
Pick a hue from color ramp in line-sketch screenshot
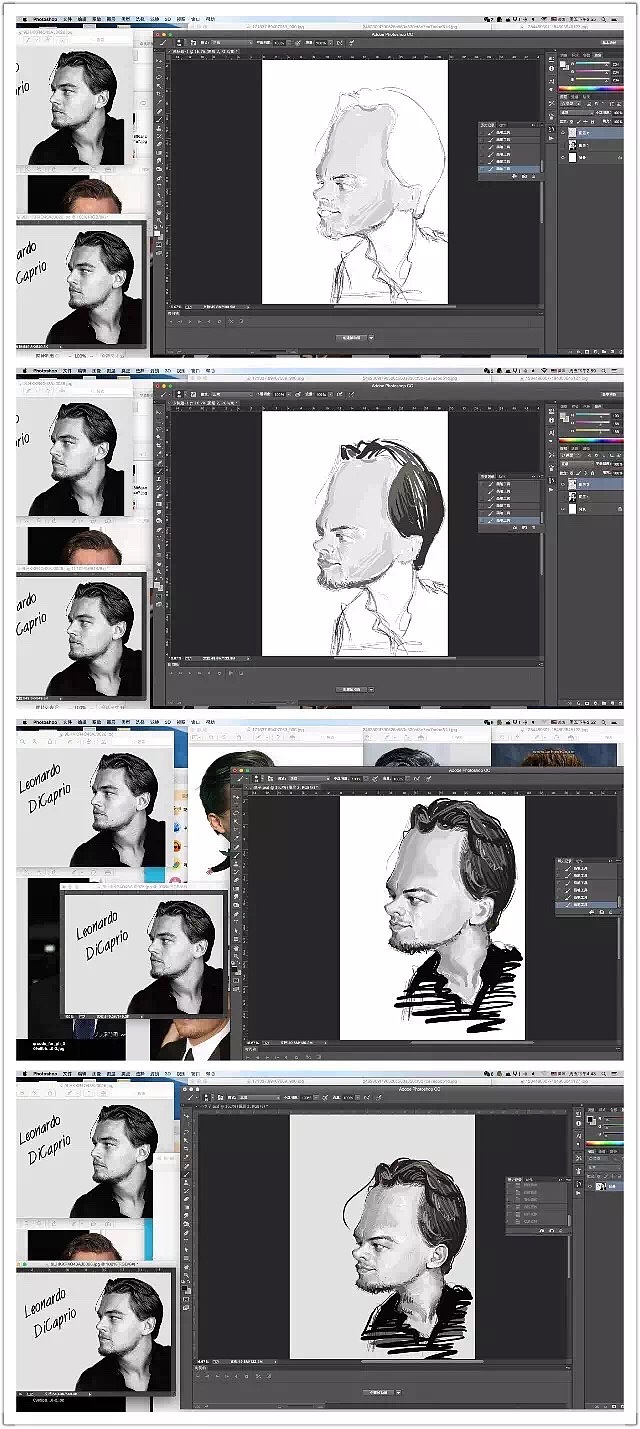click(x=590, y=88)
